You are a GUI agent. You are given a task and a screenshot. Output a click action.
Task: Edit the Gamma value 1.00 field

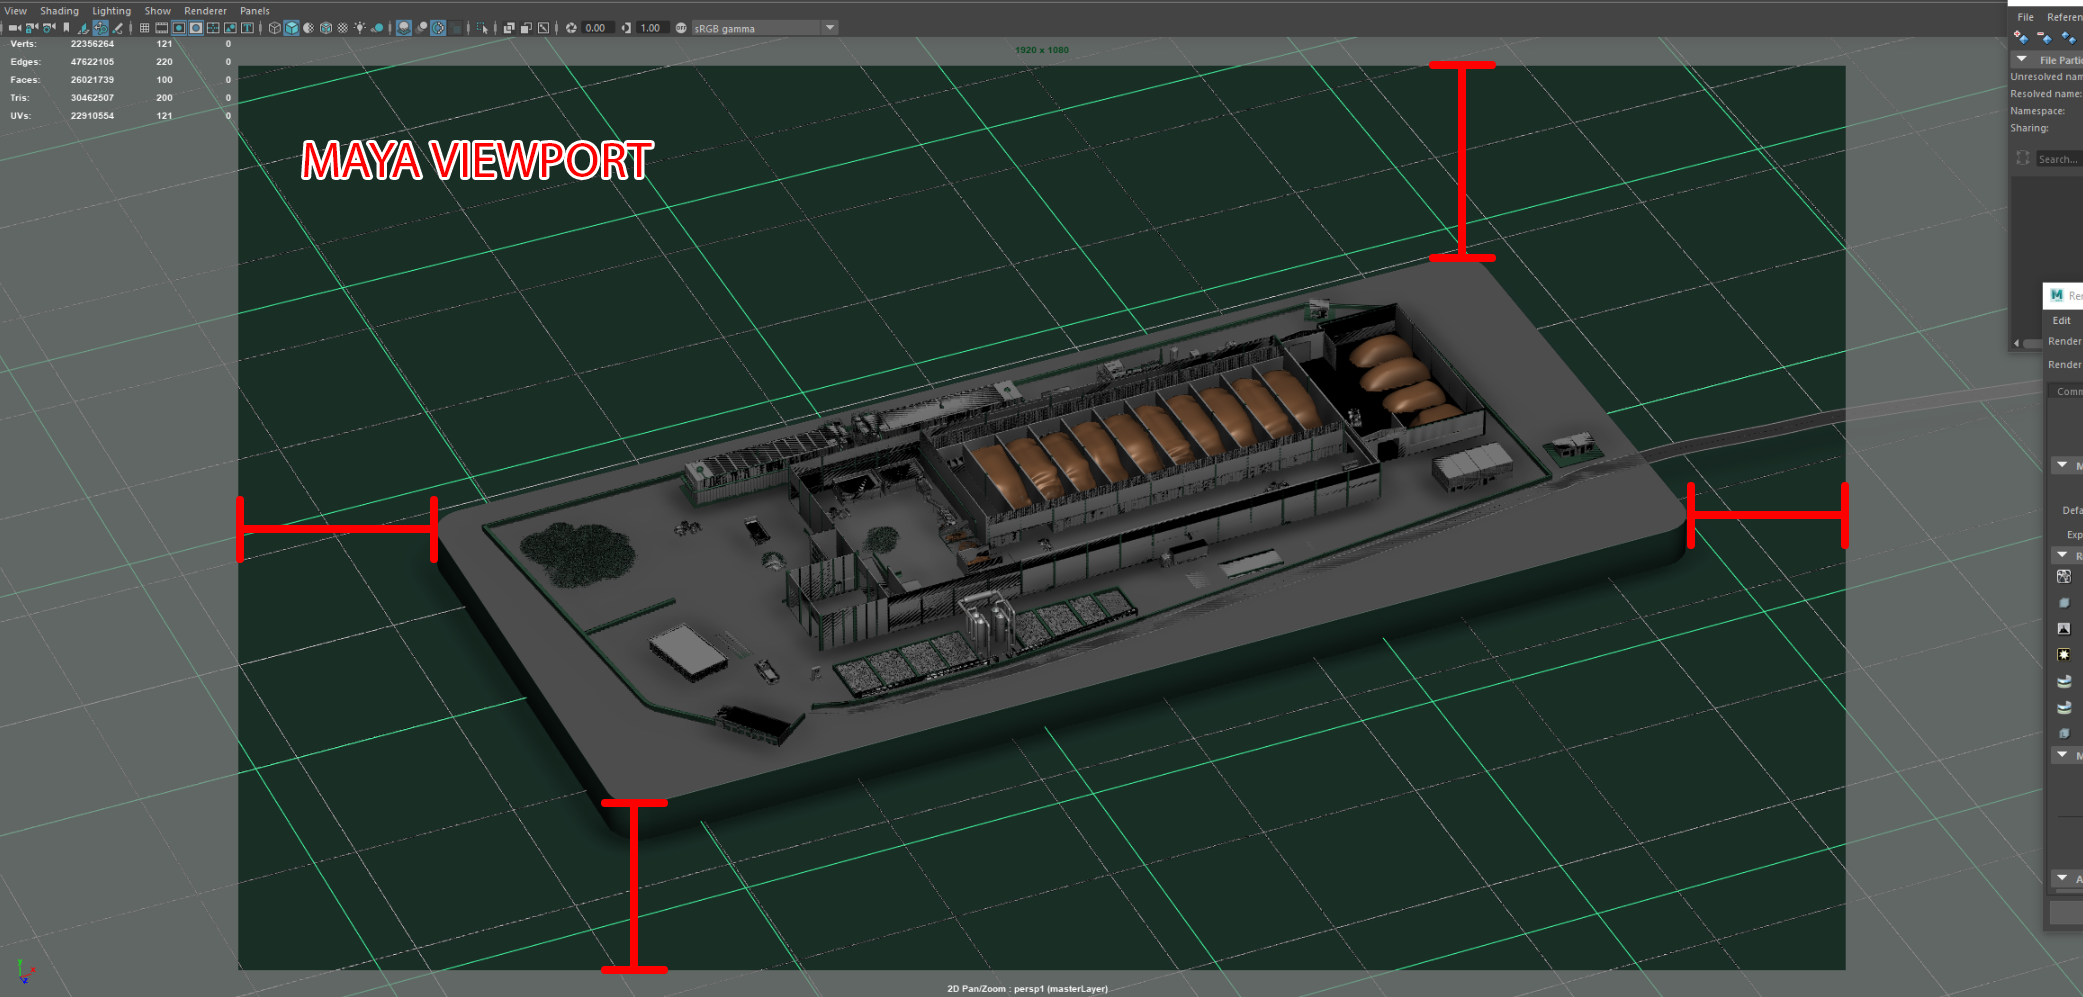(651, 28)
